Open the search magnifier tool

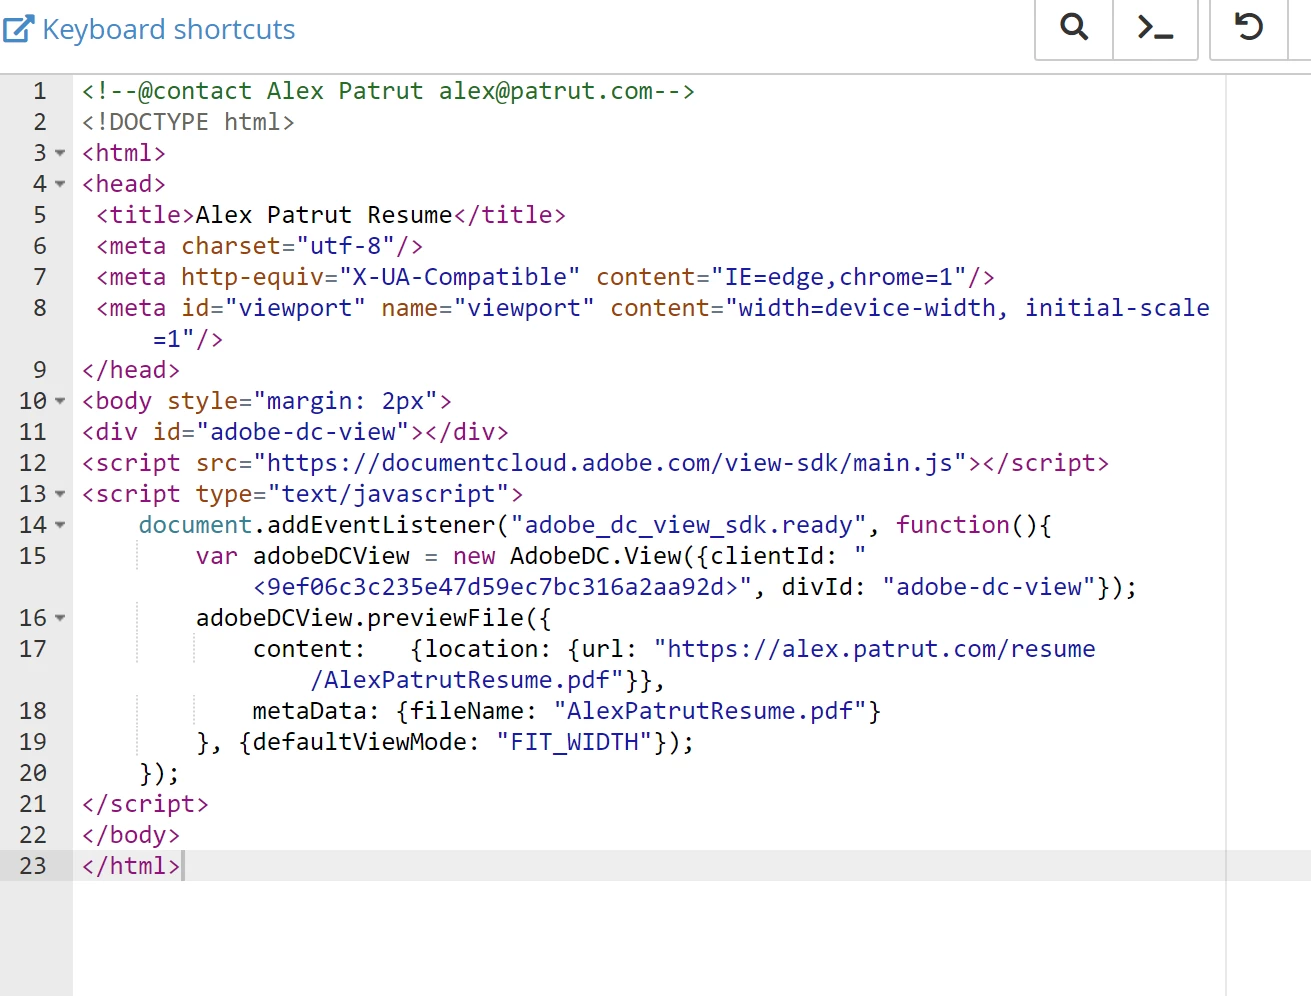pyautogui.click(x=1074, y=27)
